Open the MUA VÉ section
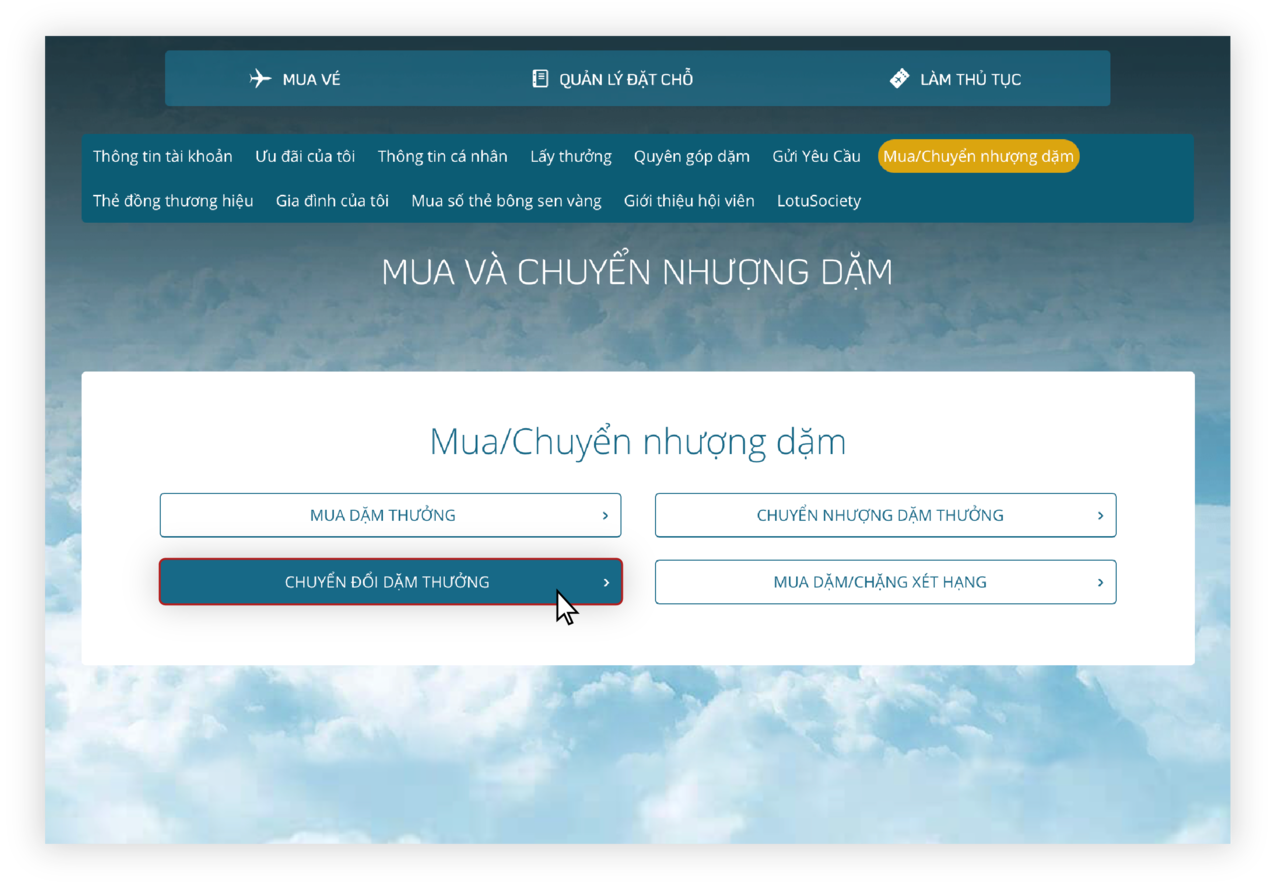The image size is (1276, 888). (296, 78)
